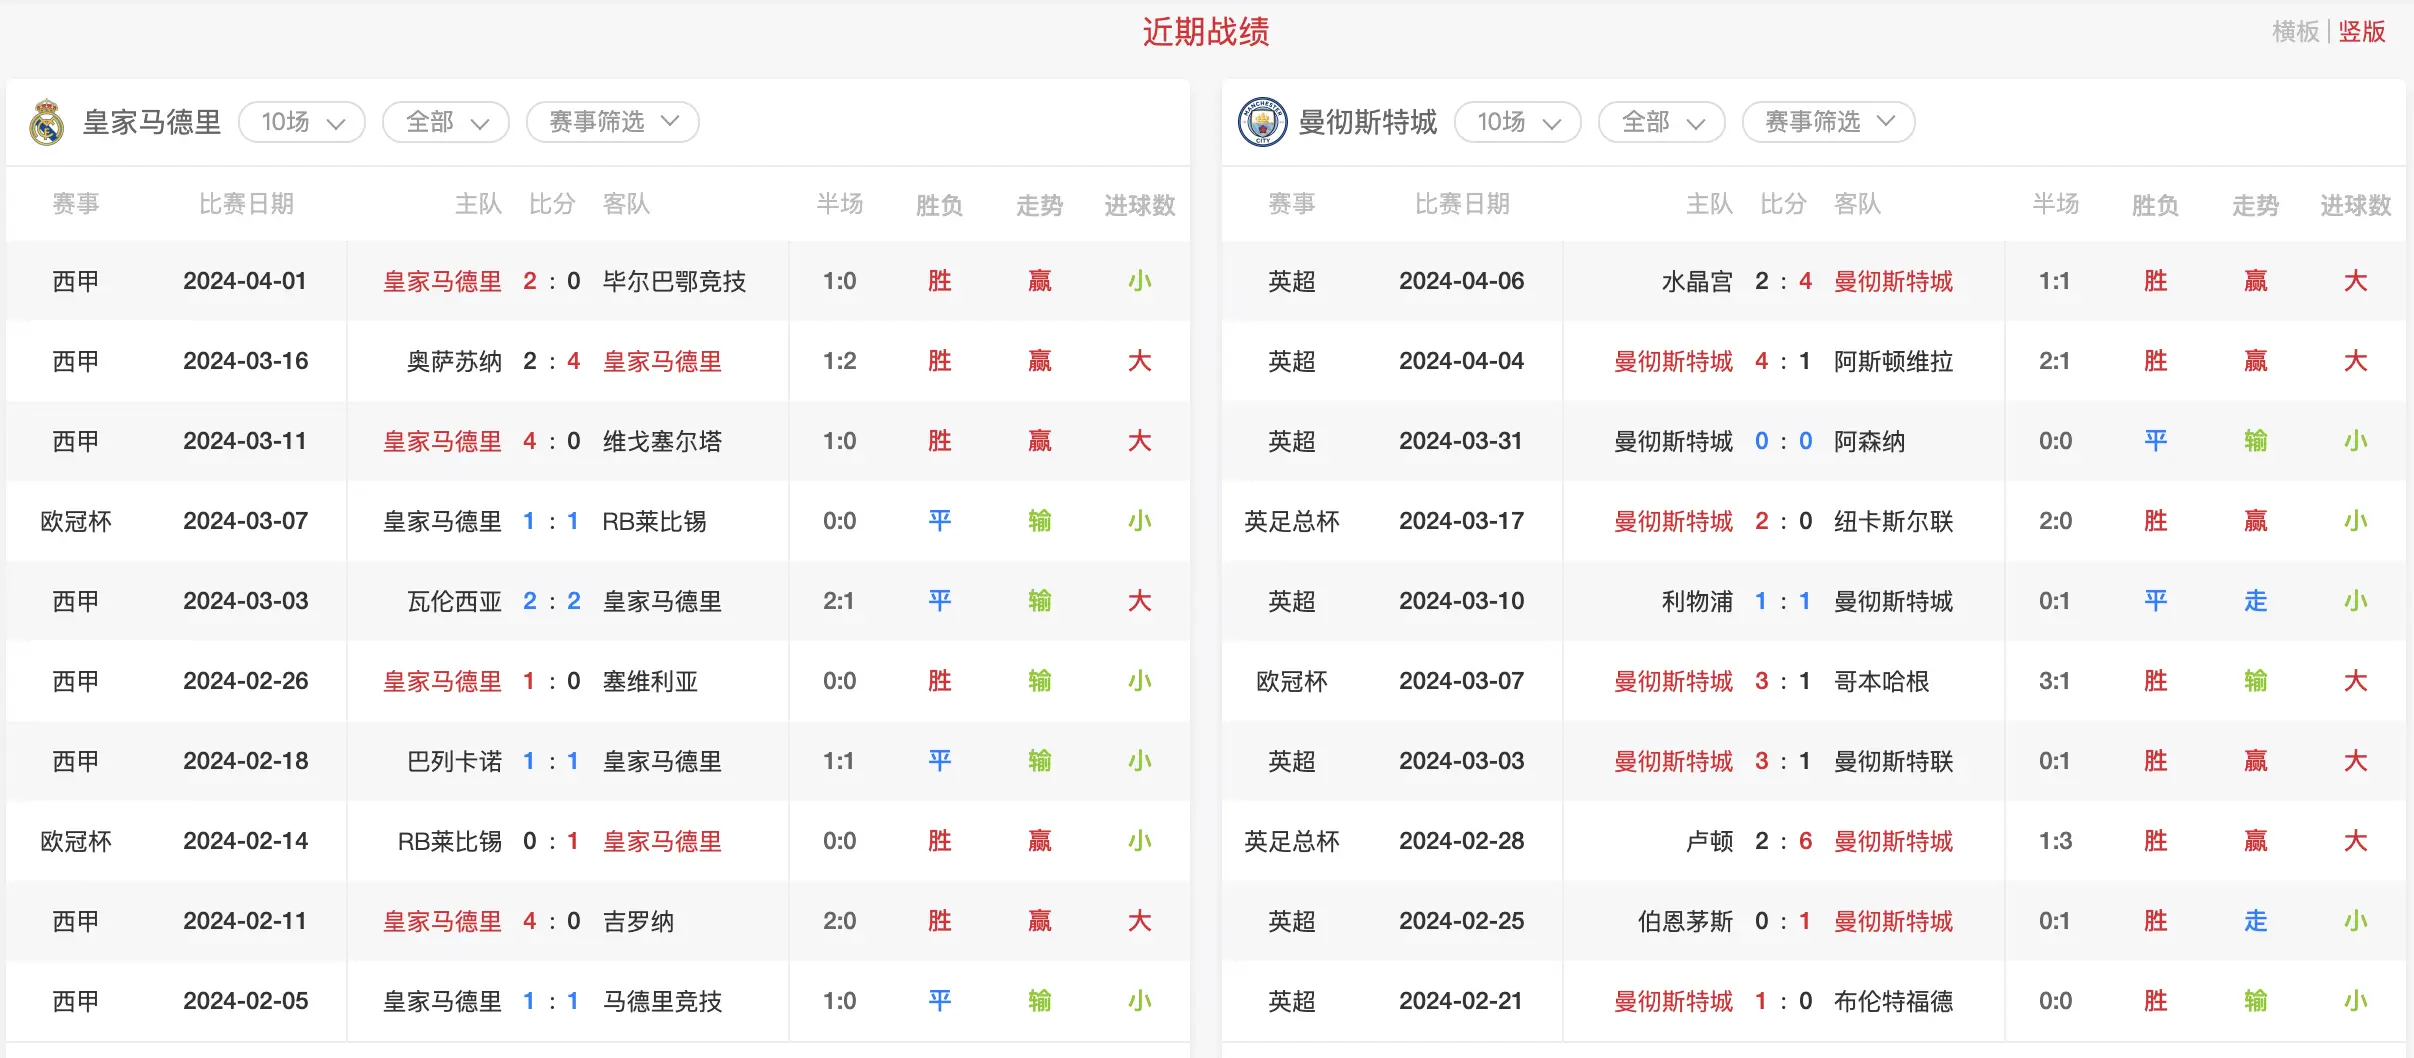
Task: Click 进球数 column header in Real Madrid table
Action: click(x=1139, y=205)
